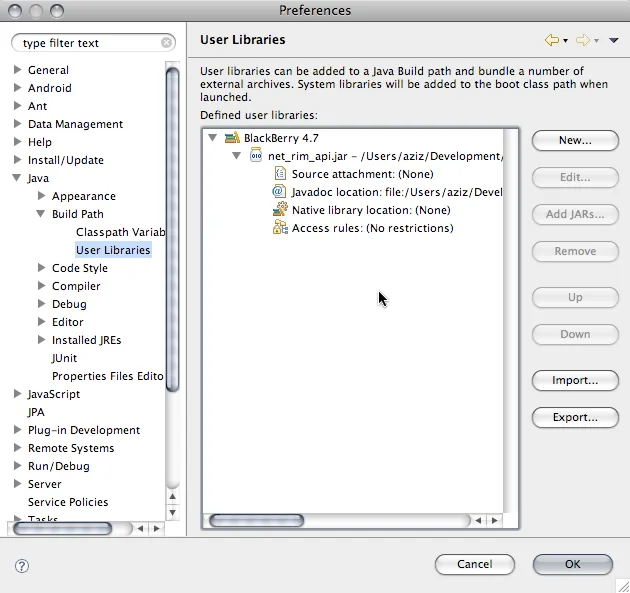Collapse the Build Path node
This screenshot has width=630, height=593.
pos(41,214)
